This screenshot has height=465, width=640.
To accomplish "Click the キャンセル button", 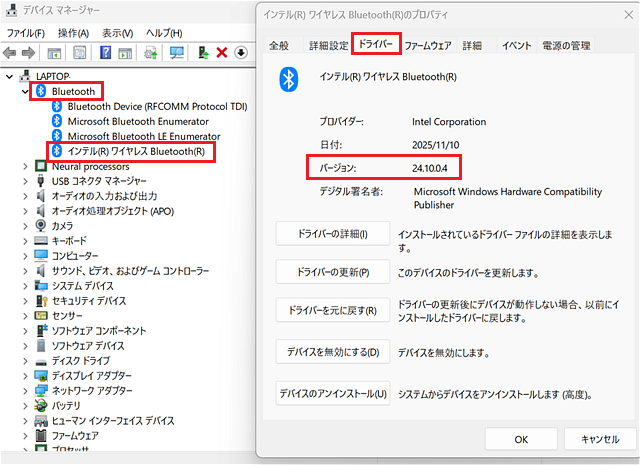I will (x=600, y=439).
